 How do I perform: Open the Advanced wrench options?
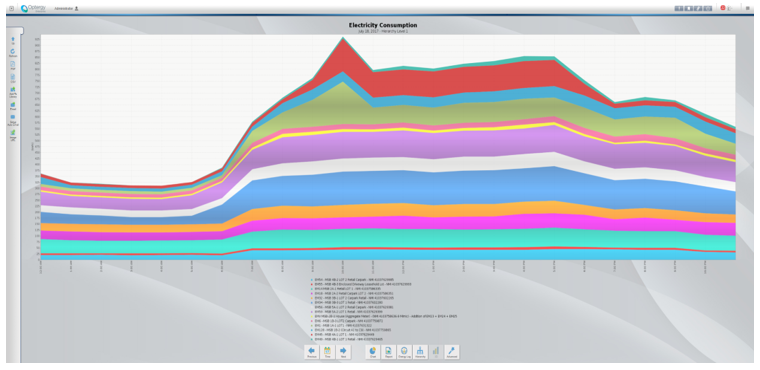[452, 352]
